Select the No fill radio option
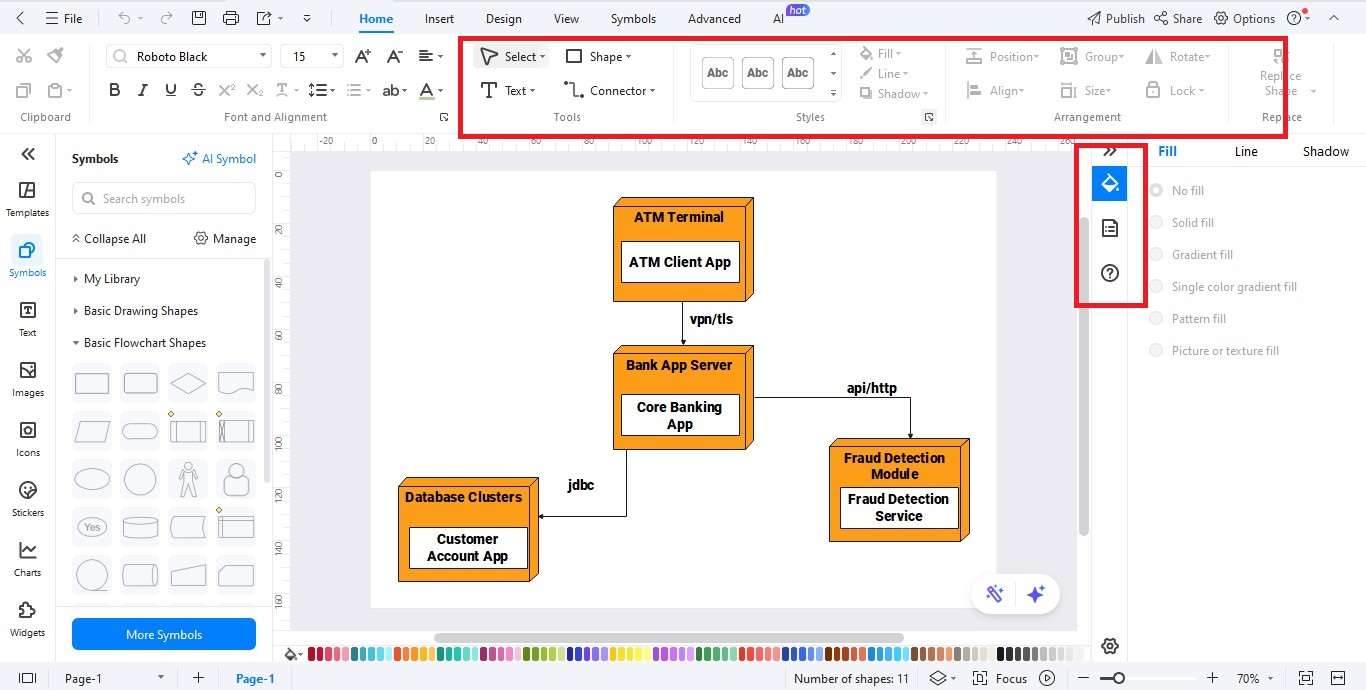1366x690 pixels. coord(1156,190)
